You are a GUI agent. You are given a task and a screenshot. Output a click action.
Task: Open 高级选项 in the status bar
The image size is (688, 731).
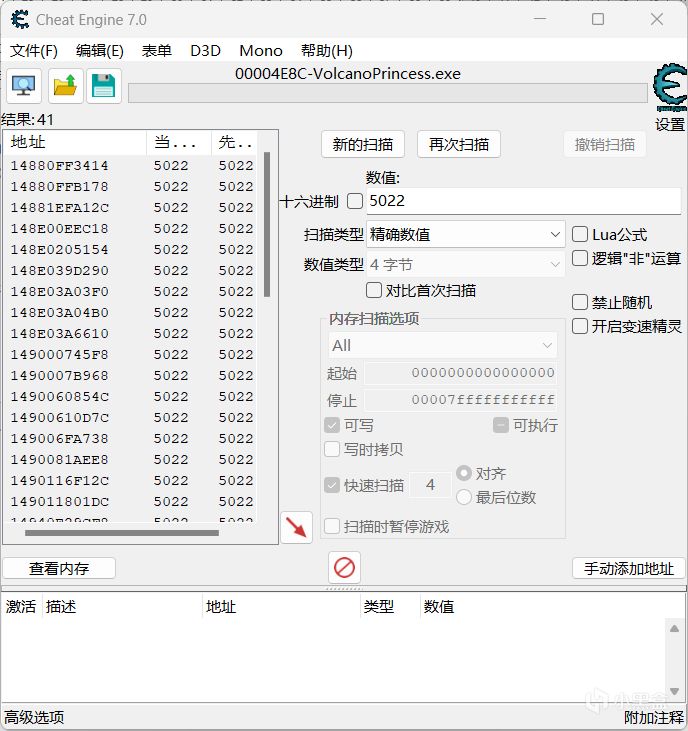point(34,717)
